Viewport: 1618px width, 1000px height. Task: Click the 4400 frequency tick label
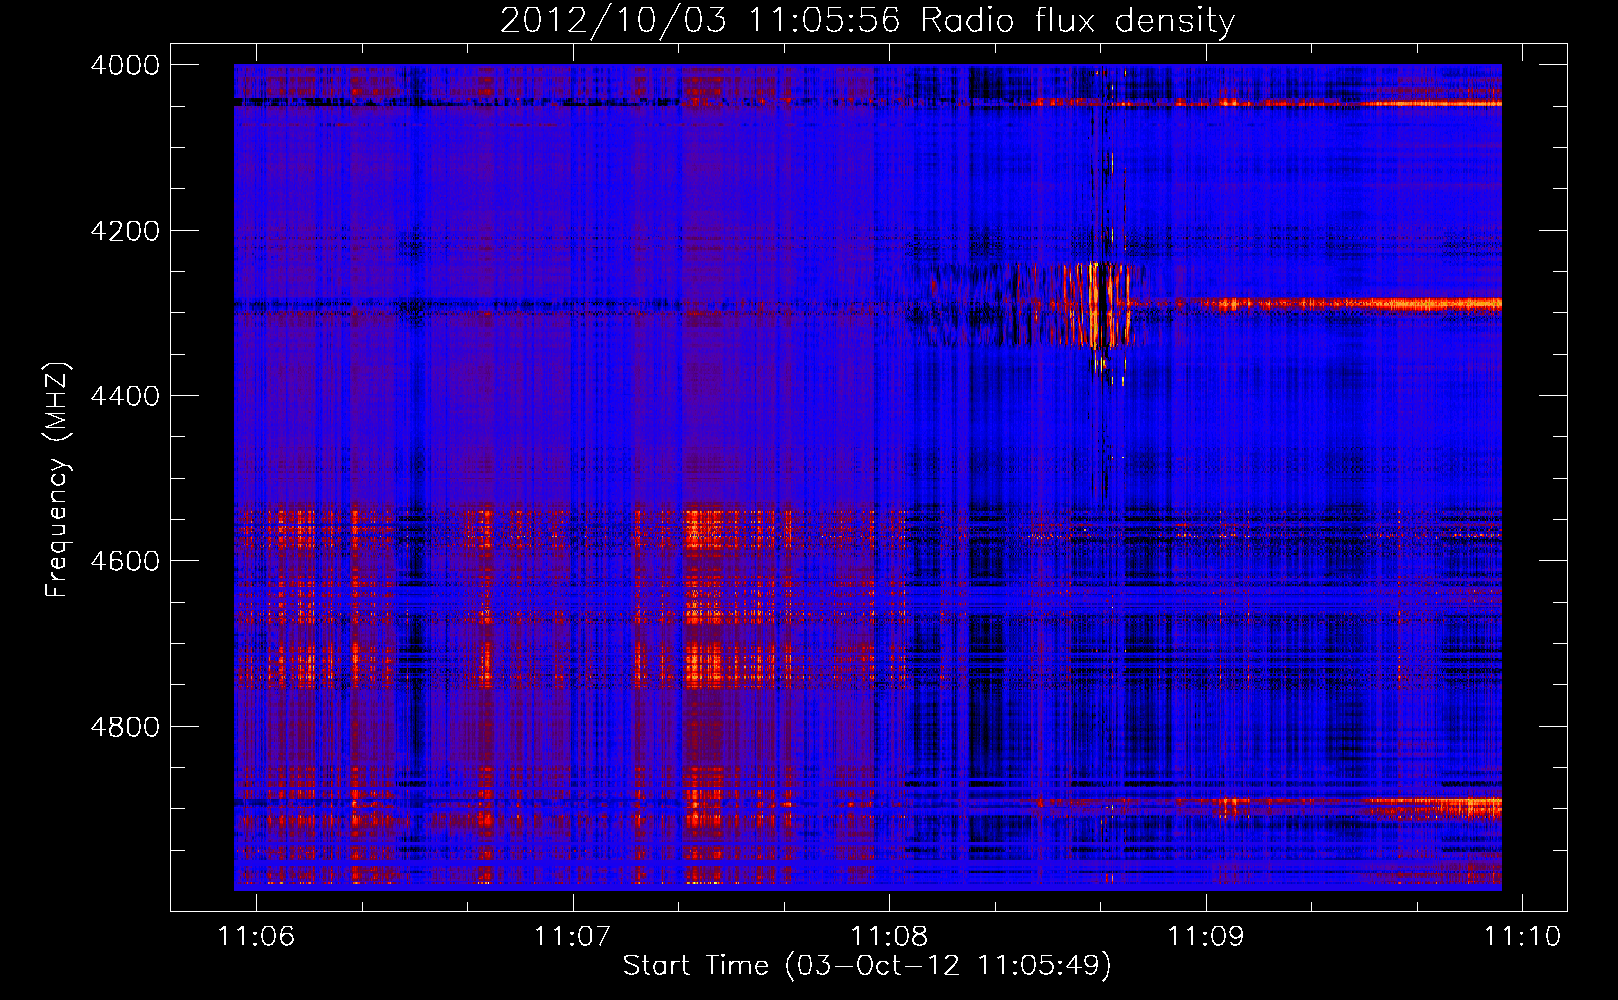click(125, 396)
